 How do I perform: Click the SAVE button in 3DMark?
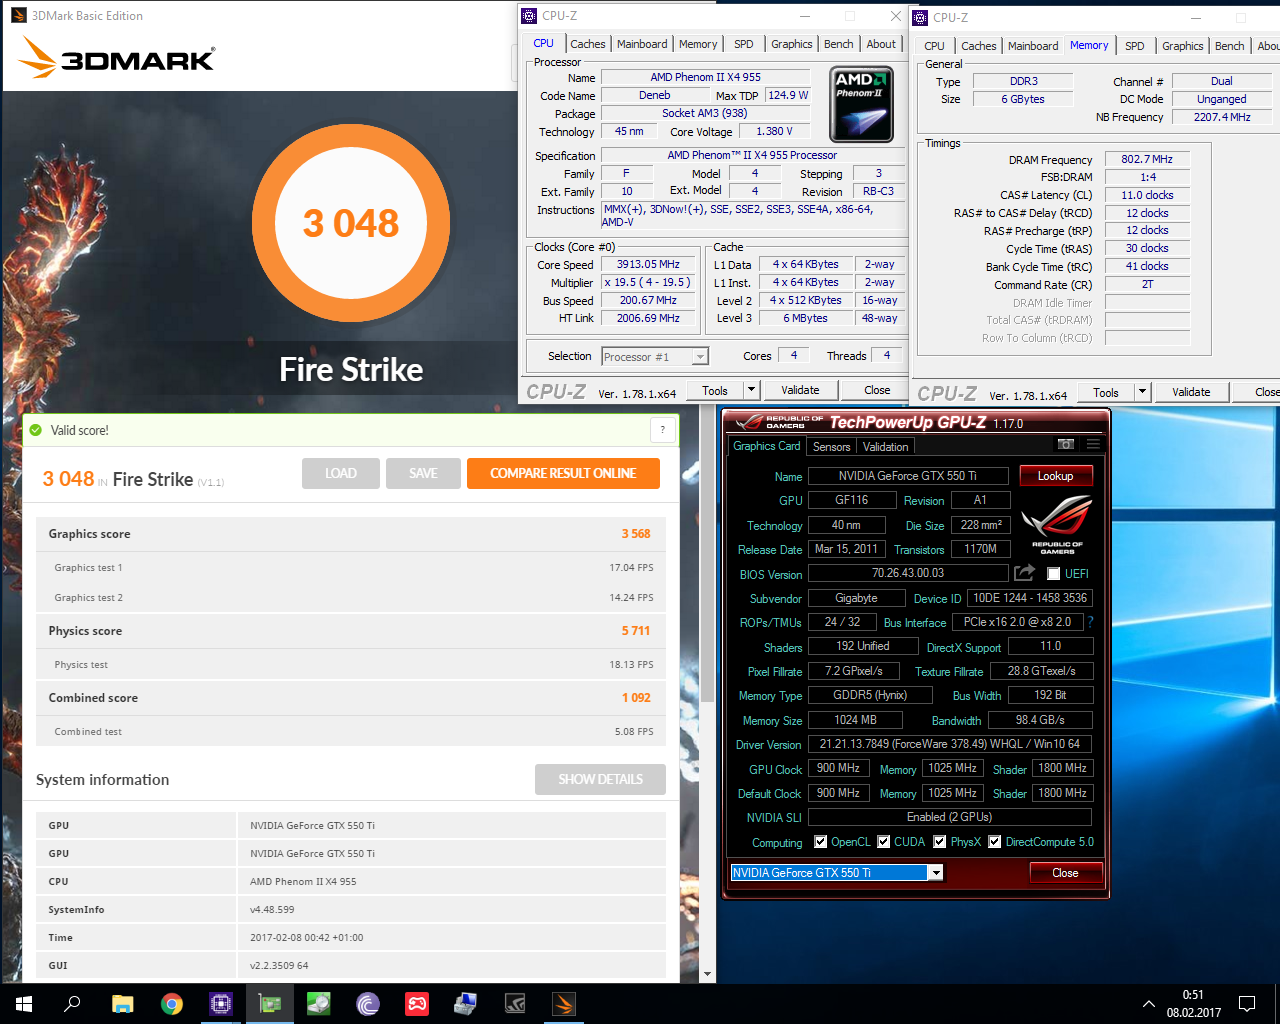(423, 473)
